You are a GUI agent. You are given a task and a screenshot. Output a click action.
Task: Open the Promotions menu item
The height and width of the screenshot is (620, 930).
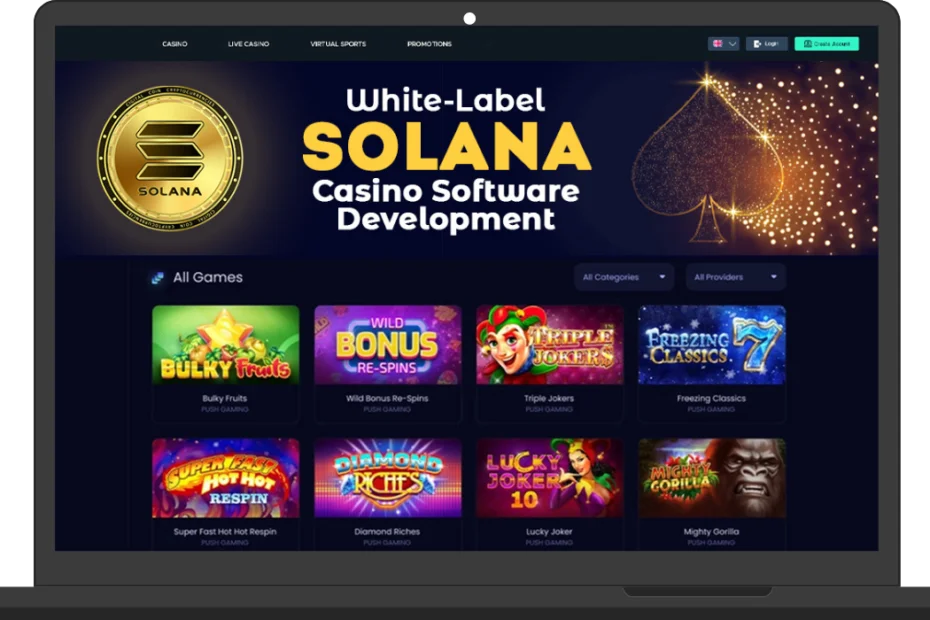[x=429, y=44]
